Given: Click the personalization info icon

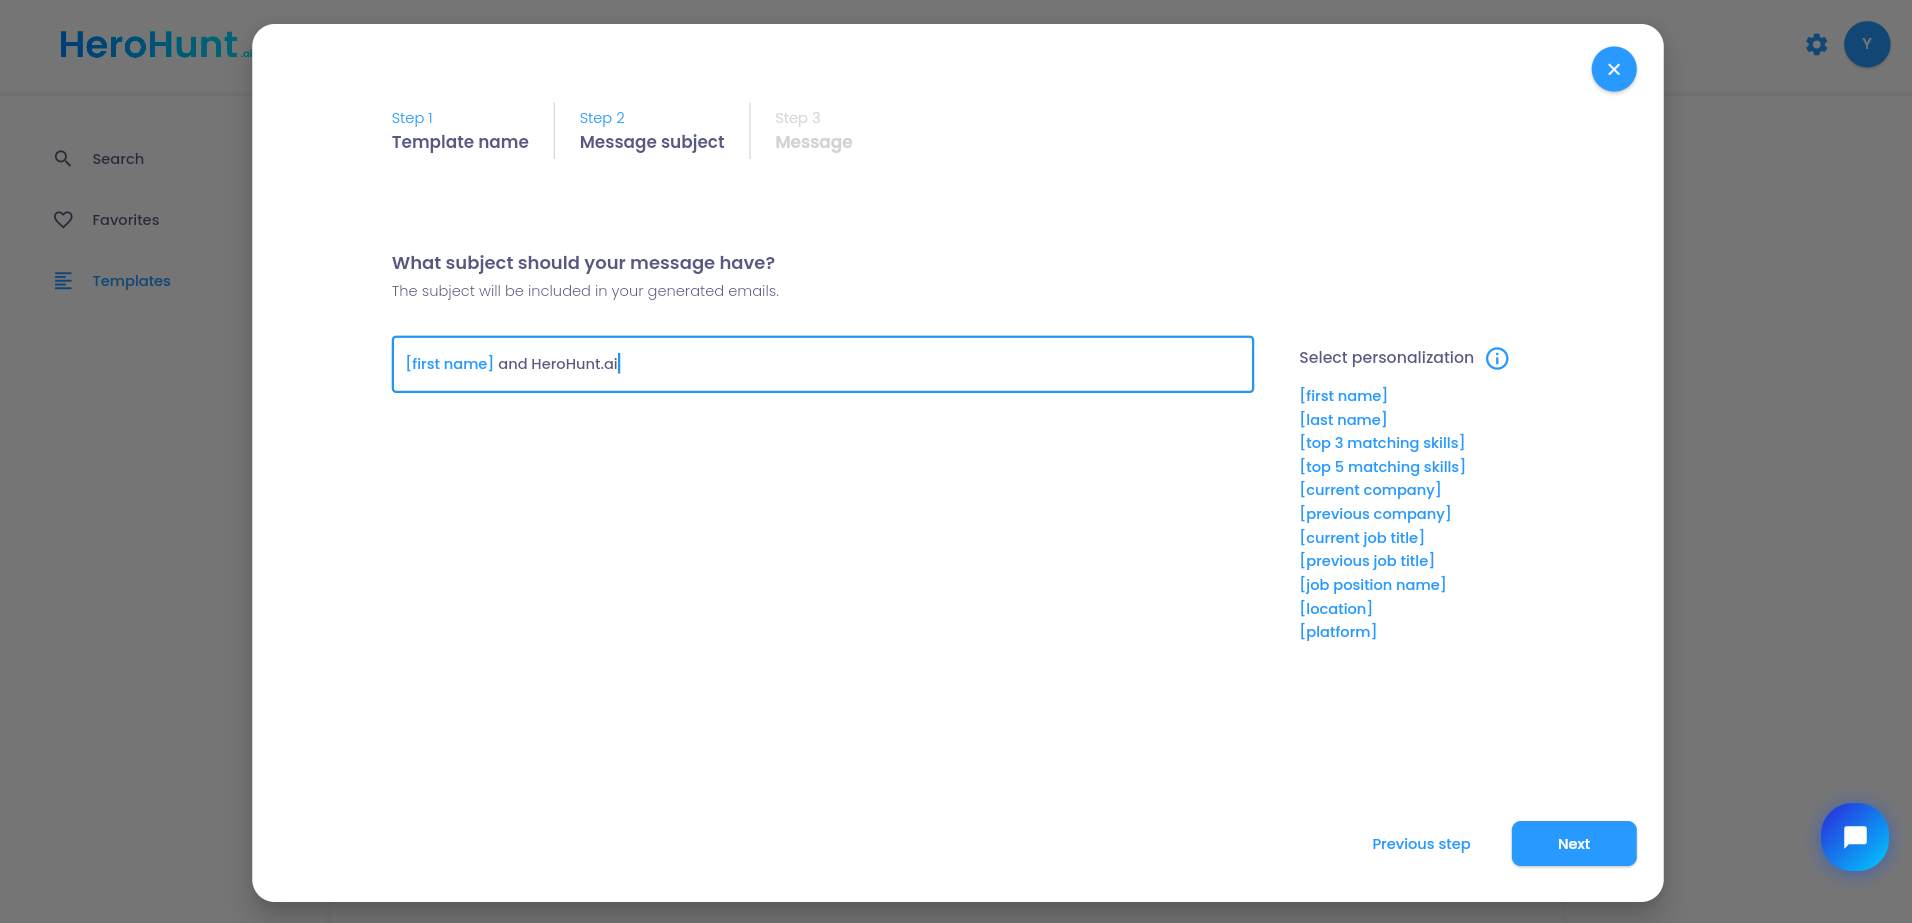Looking at the screenshot, I should click(1496, 358).
